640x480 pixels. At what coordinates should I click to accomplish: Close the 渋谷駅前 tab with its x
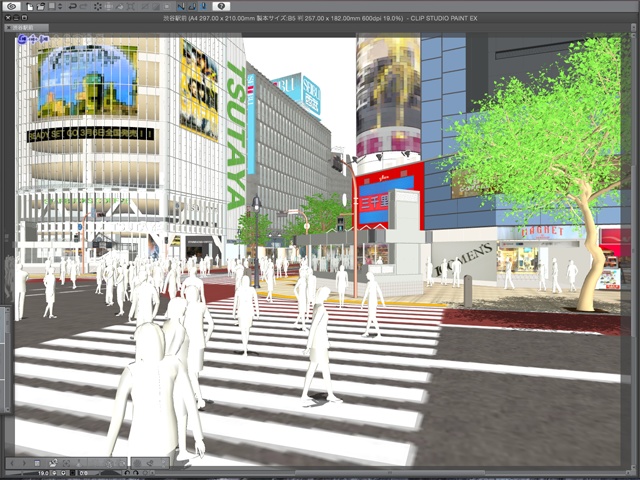[x=9, y=28]
